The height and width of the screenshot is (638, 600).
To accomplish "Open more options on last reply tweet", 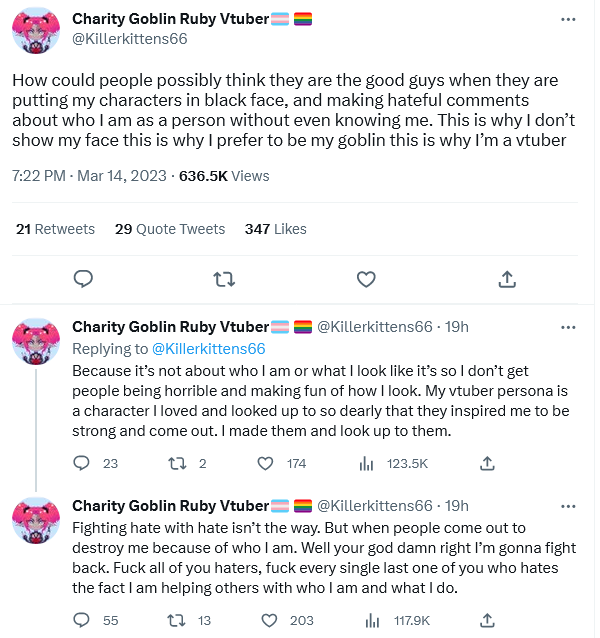I will coord(568,506).
